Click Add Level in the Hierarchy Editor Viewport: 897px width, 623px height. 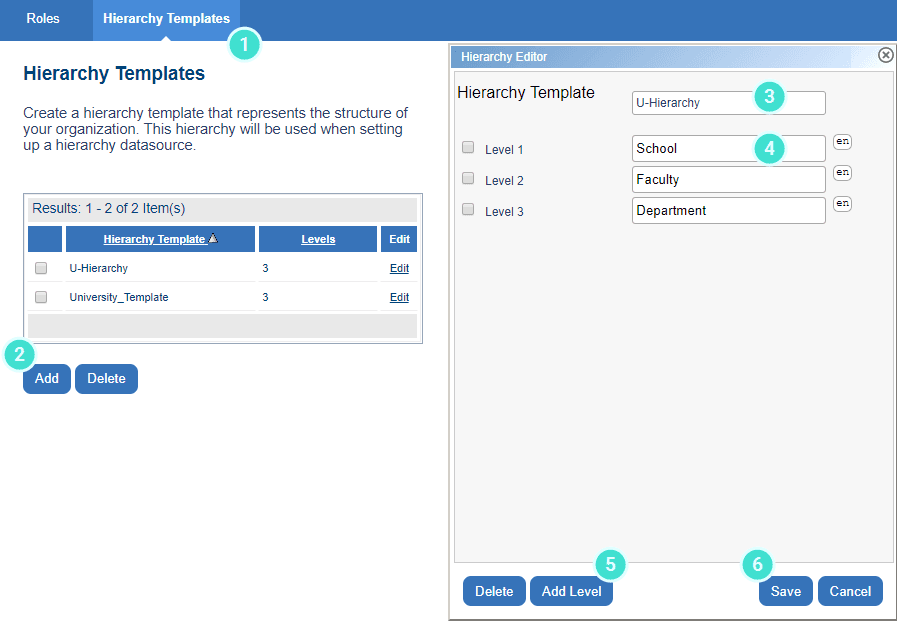[571, 591]
